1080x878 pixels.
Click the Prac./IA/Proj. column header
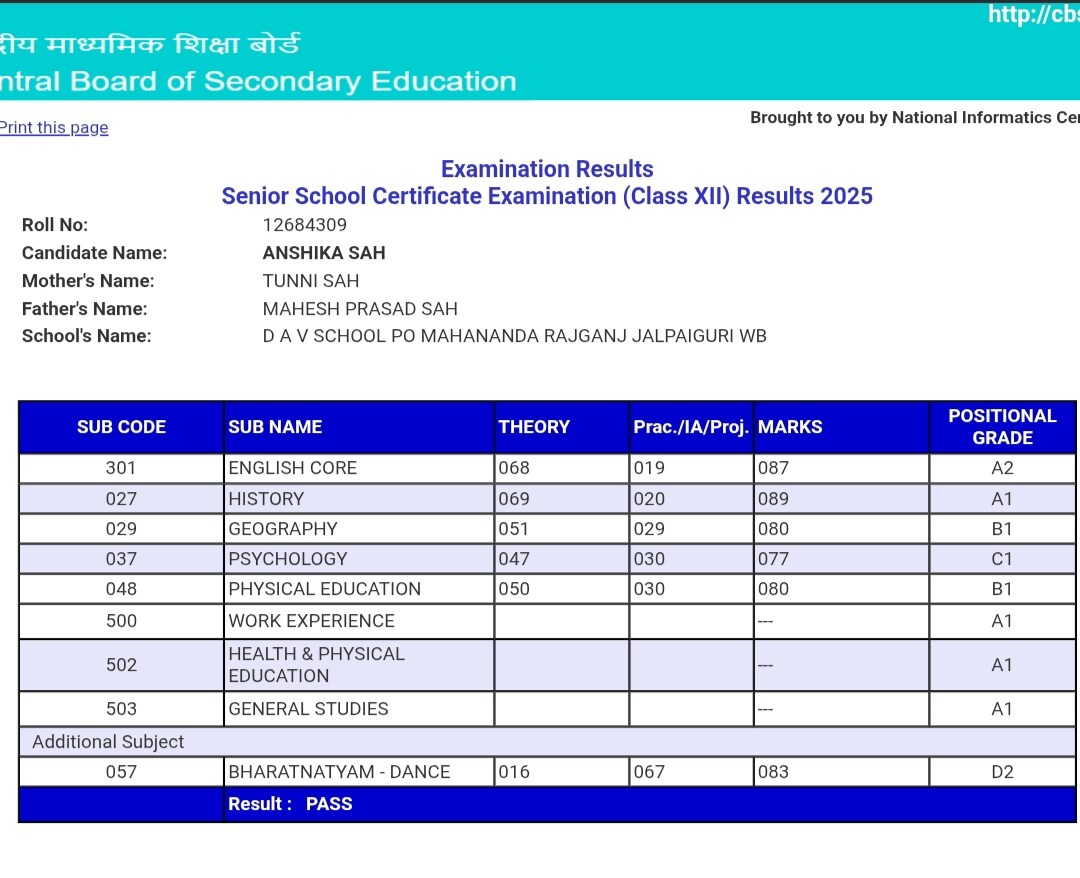691,427
